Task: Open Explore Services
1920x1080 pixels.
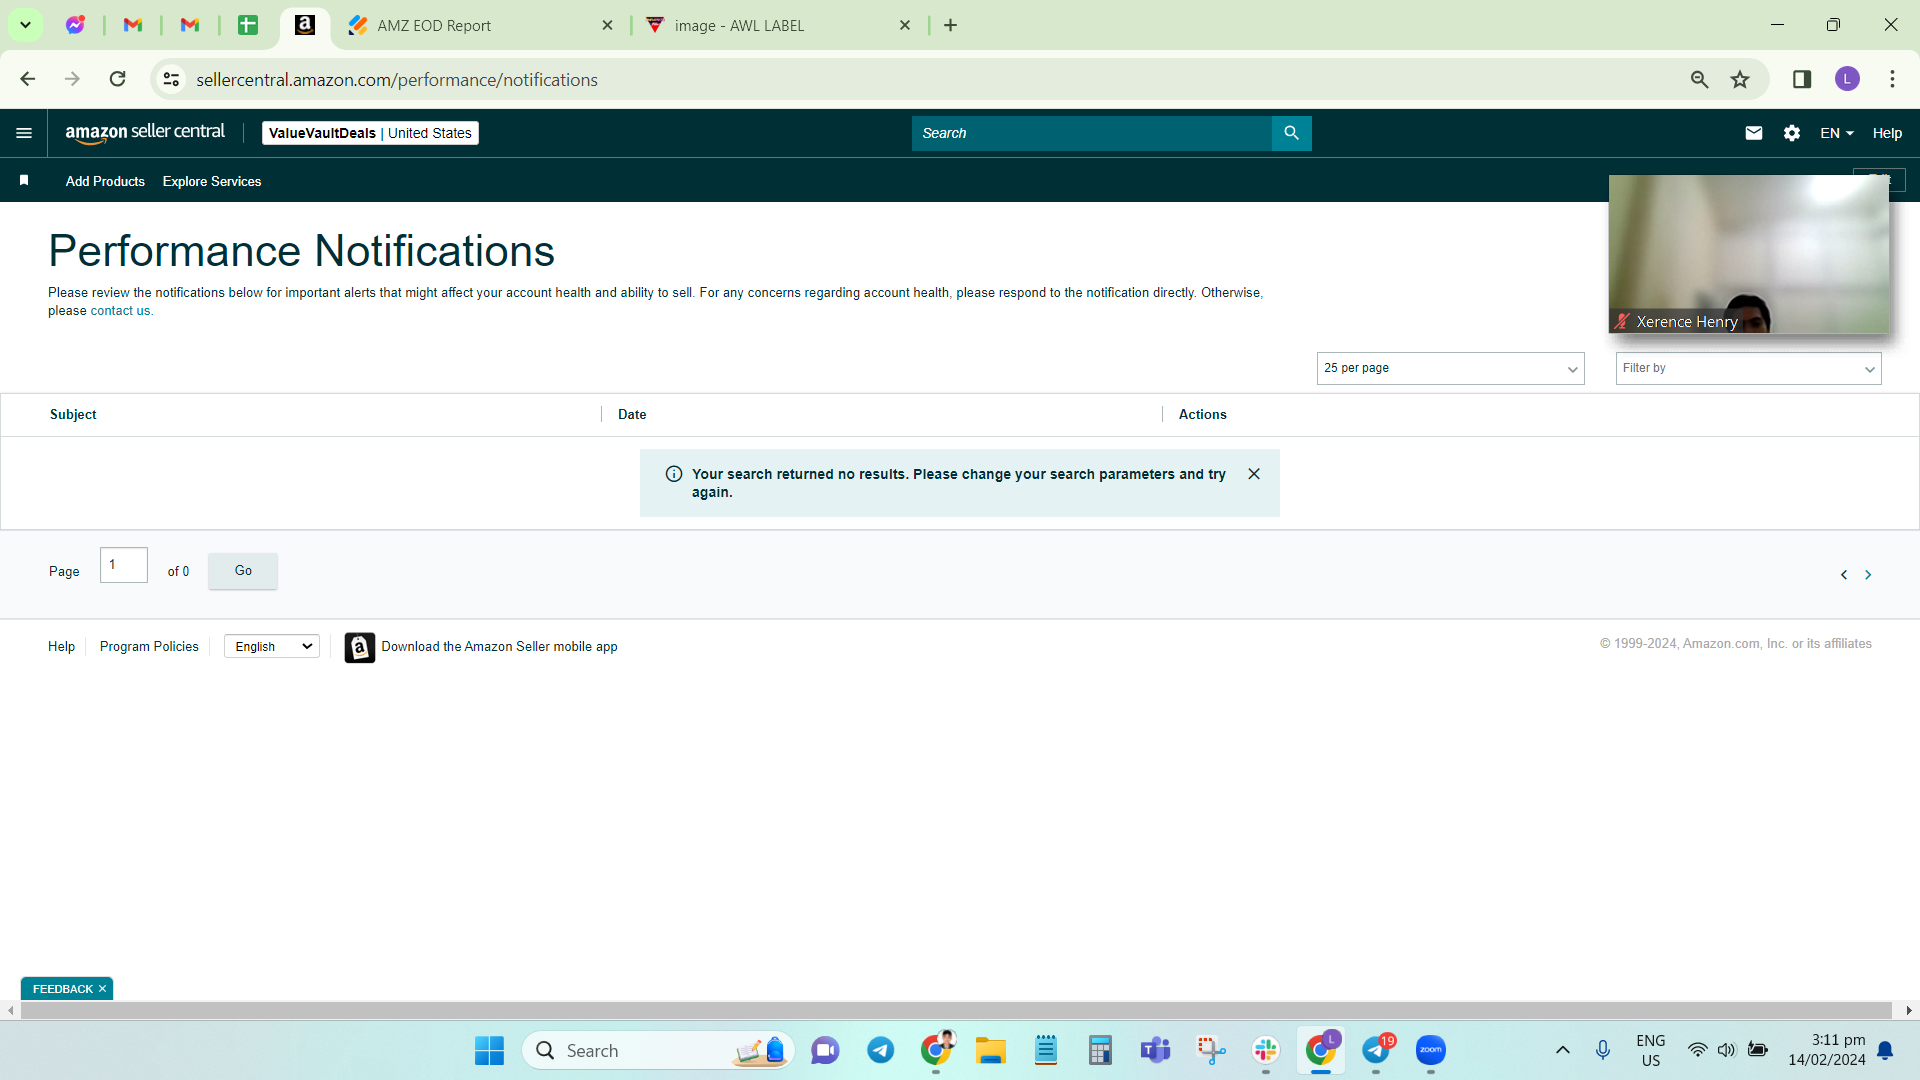Action: [x=212, y=181]
